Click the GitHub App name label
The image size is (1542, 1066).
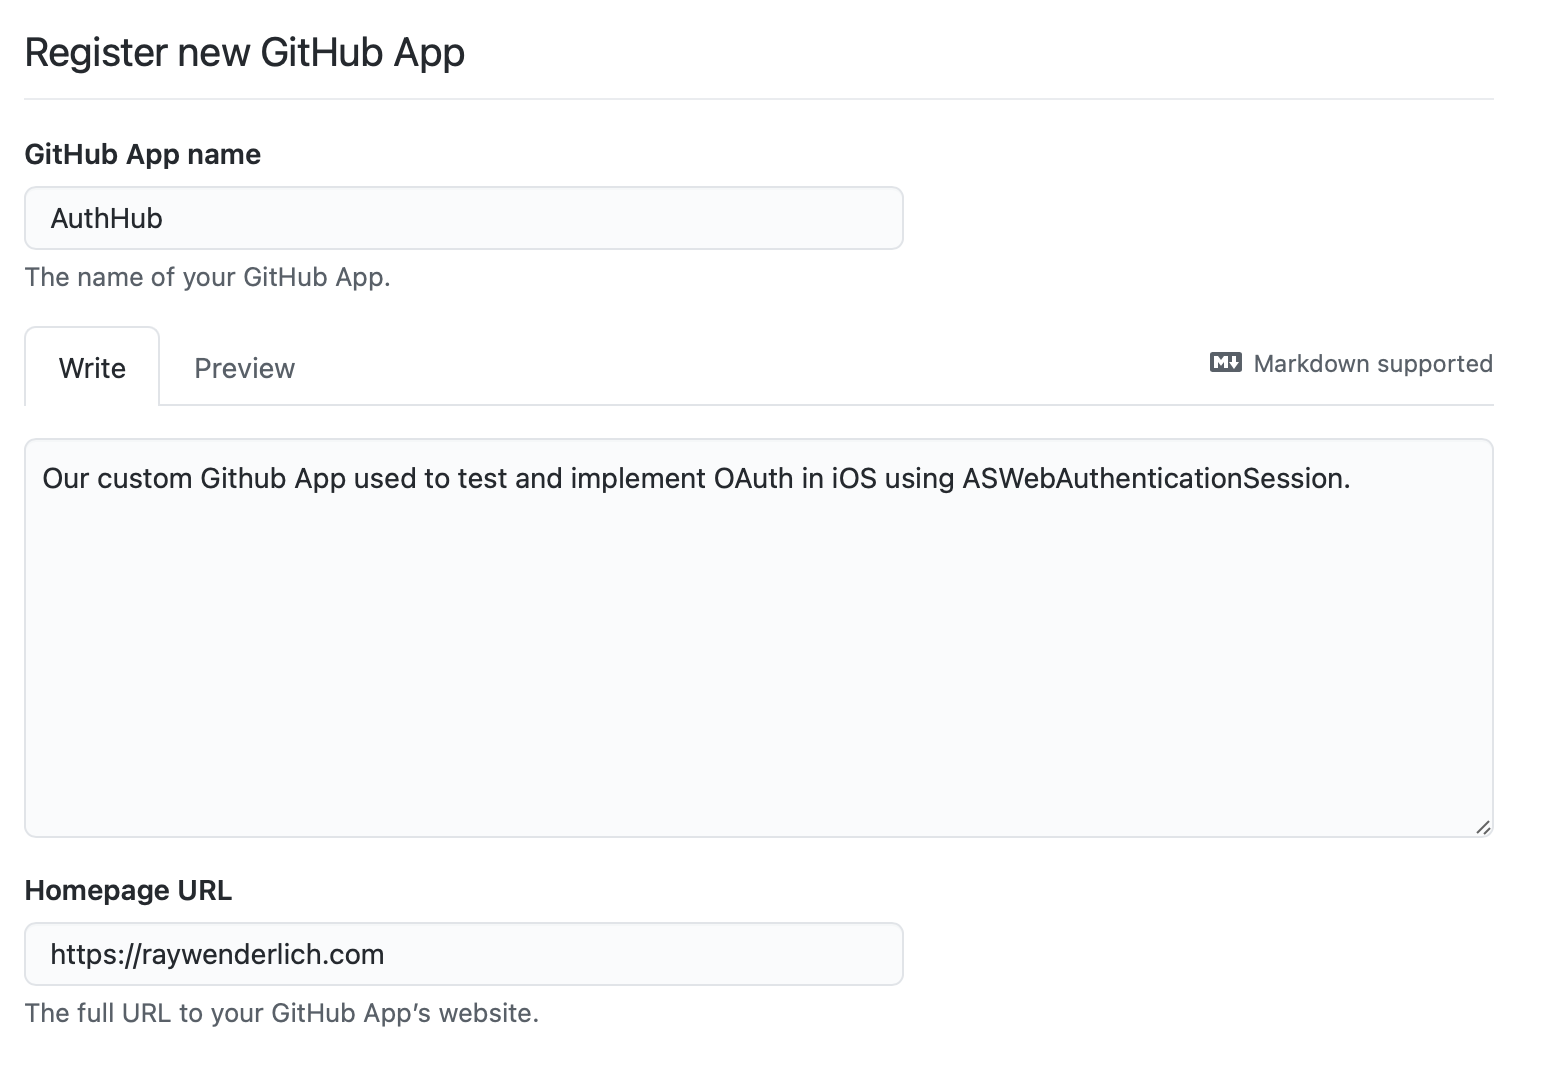click(142, 154)
